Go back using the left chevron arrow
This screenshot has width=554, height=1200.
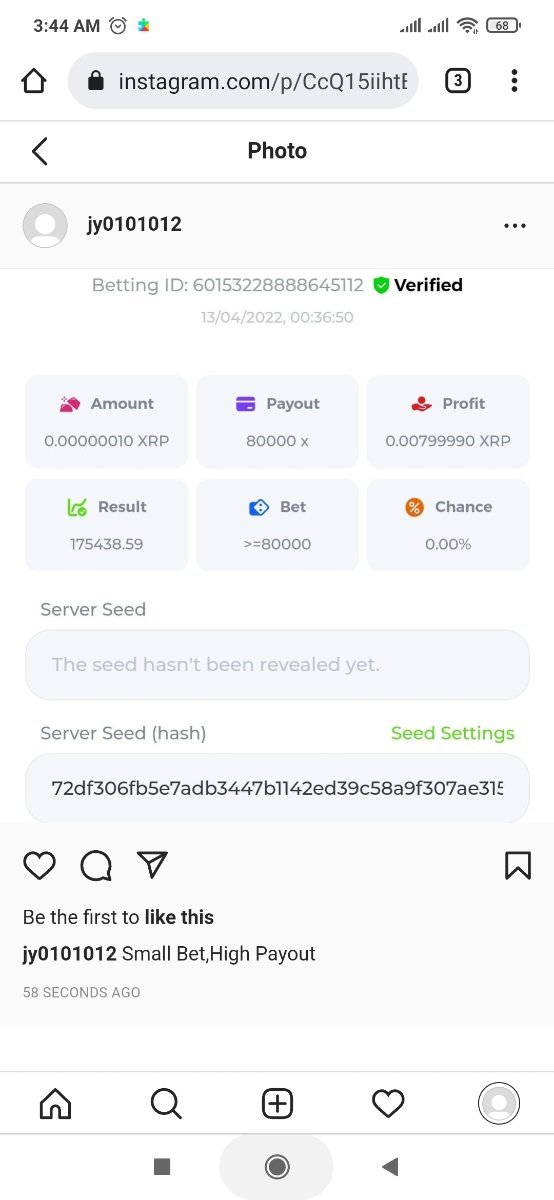39,151
